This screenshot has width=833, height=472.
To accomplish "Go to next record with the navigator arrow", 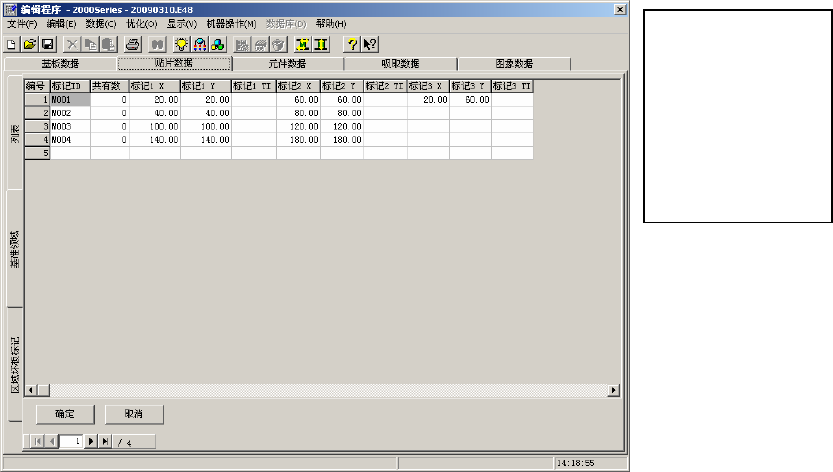I will pos(91,441).
